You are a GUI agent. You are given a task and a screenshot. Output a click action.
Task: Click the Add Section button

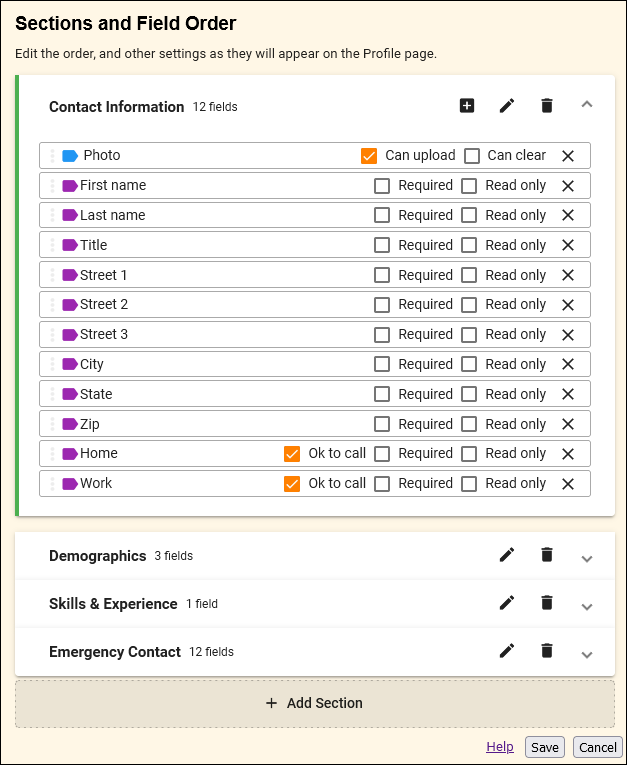[315, 703]
